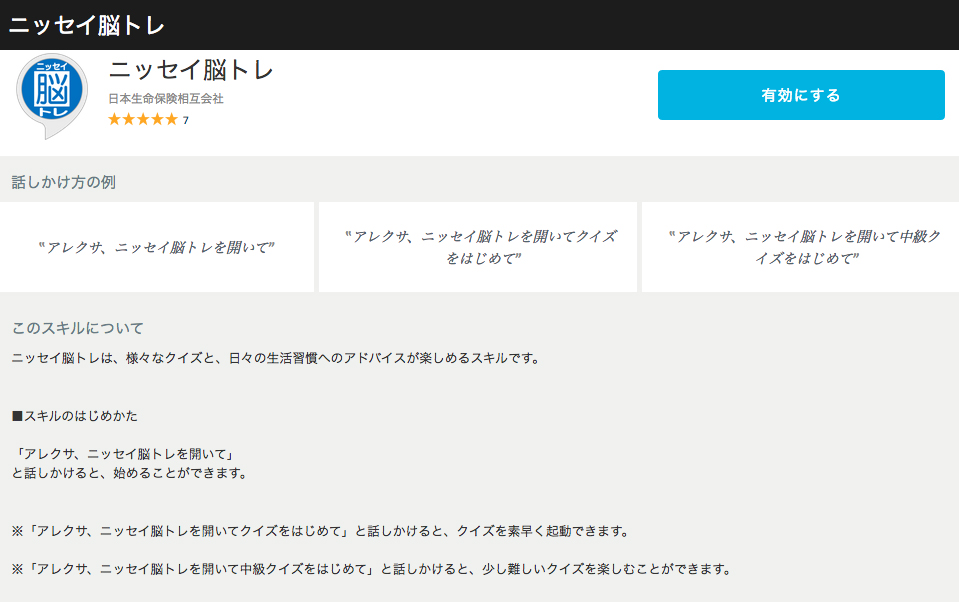Image resolution: width=959 pixels, height=602 pixels.
Task: Click the line と話しかけると、始めることができます。
Action: (x=130, y=473)
